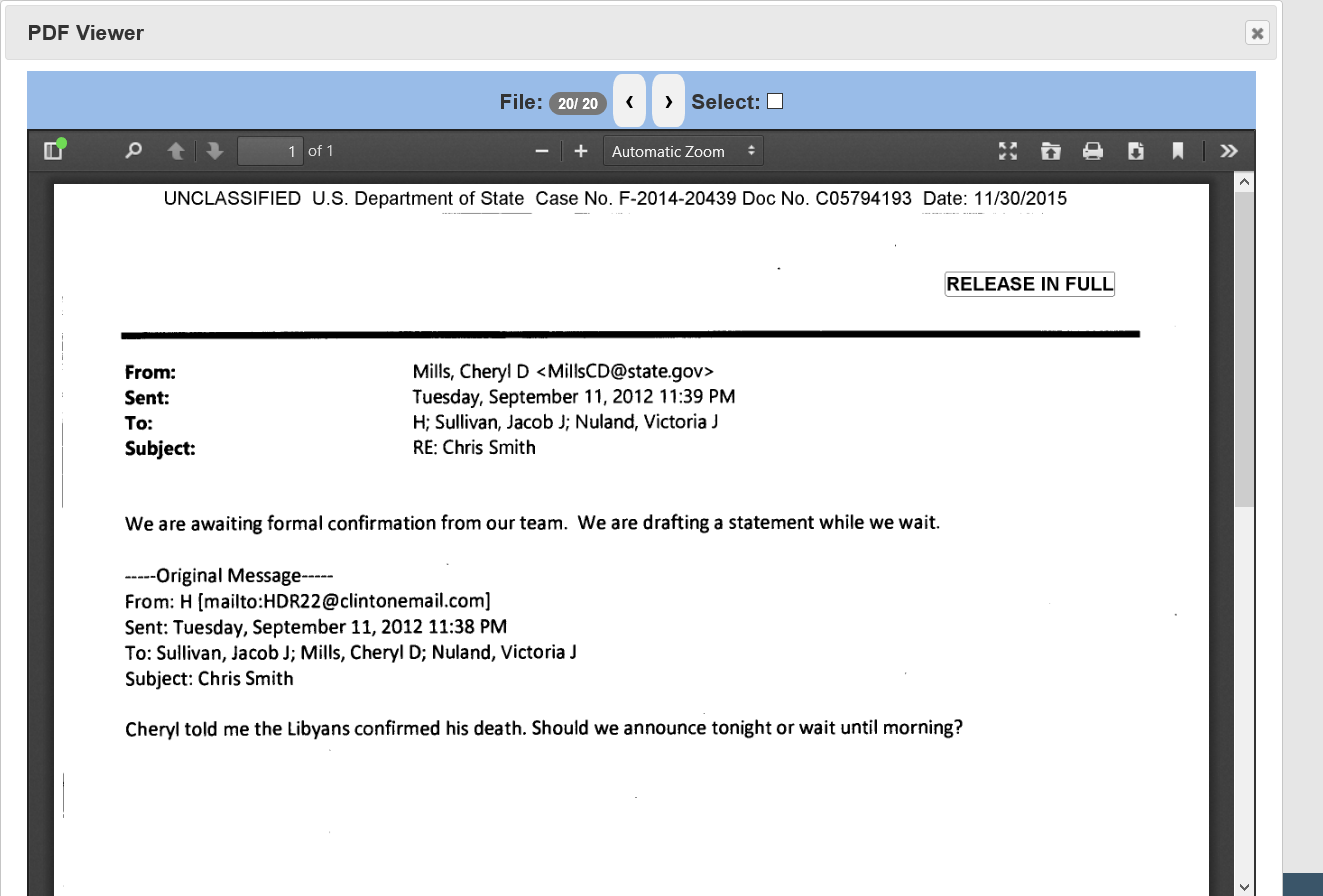Print the PDF document

pos(1093,151)
